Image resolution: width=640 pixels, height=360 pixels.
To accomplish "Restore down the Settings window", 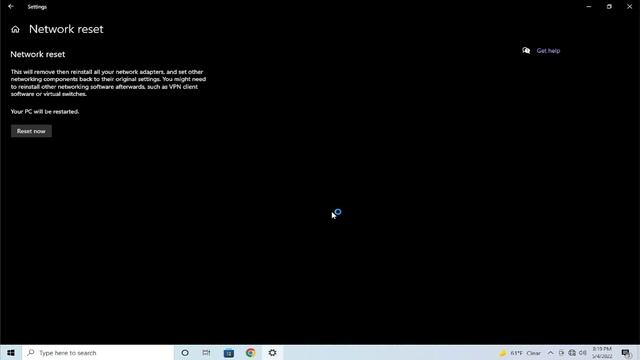I will (609, 7).
